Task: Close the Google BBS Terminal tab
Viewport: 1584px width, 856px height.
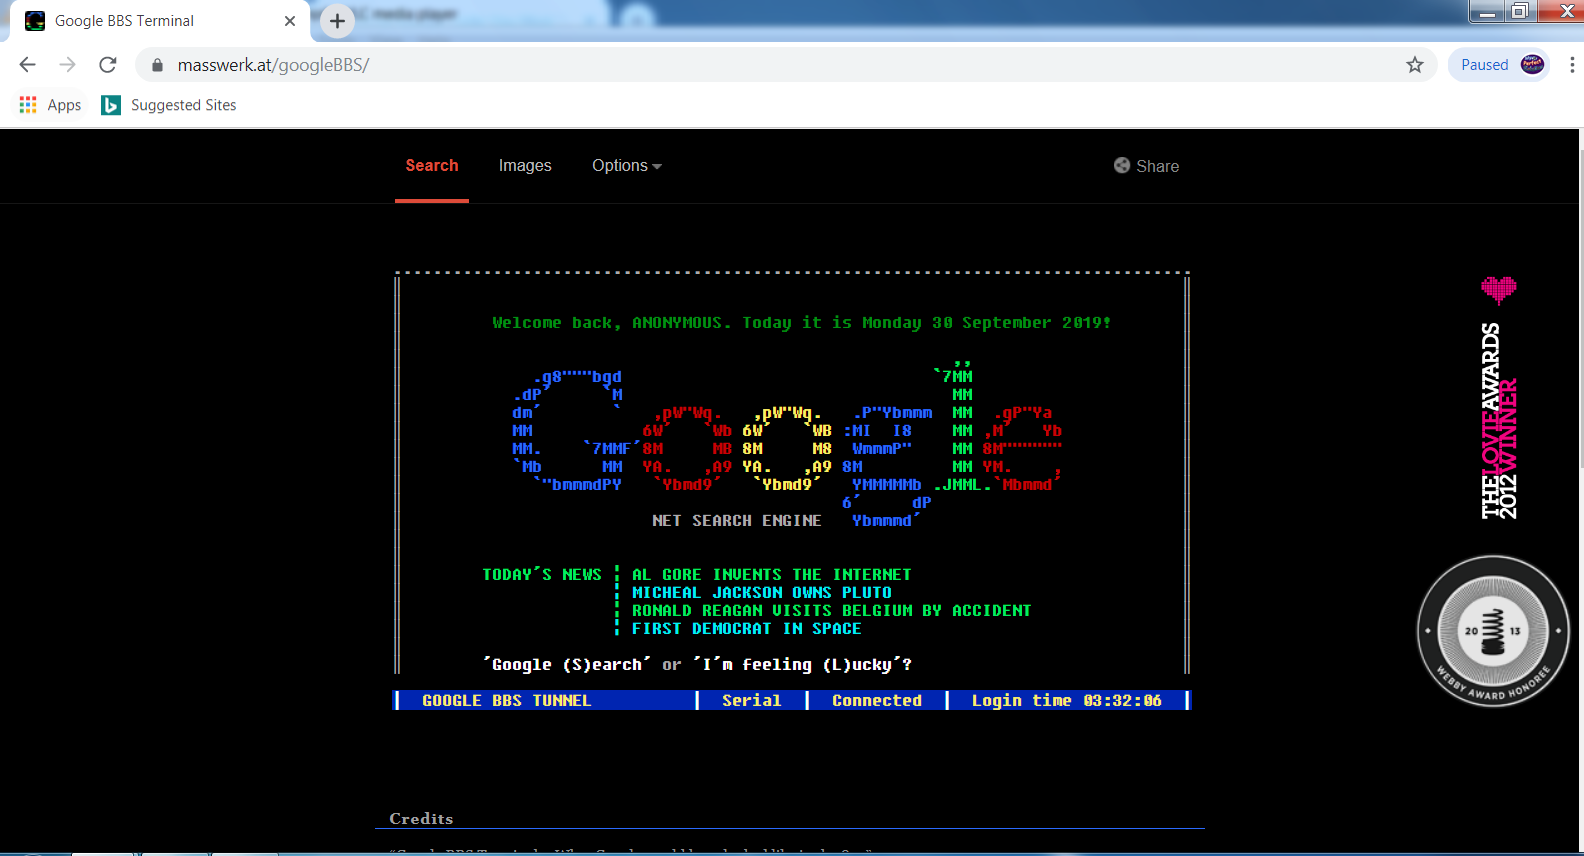Action: coord(290,21)
